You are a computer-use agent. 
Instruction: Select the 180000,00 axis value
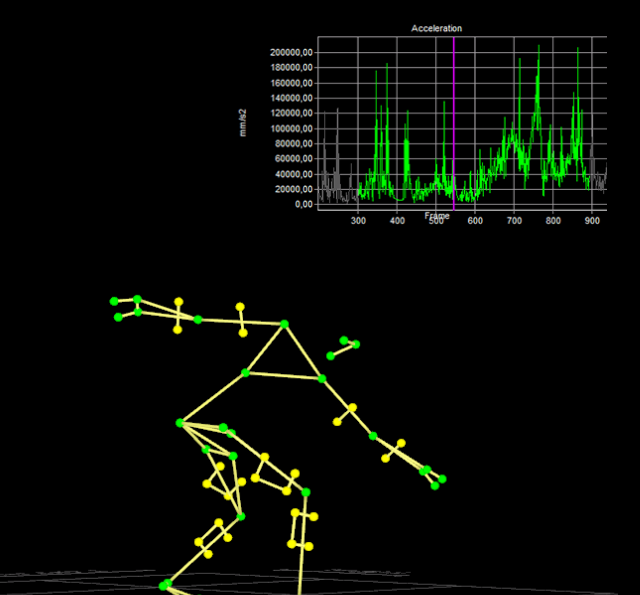(x=291, y=67)
